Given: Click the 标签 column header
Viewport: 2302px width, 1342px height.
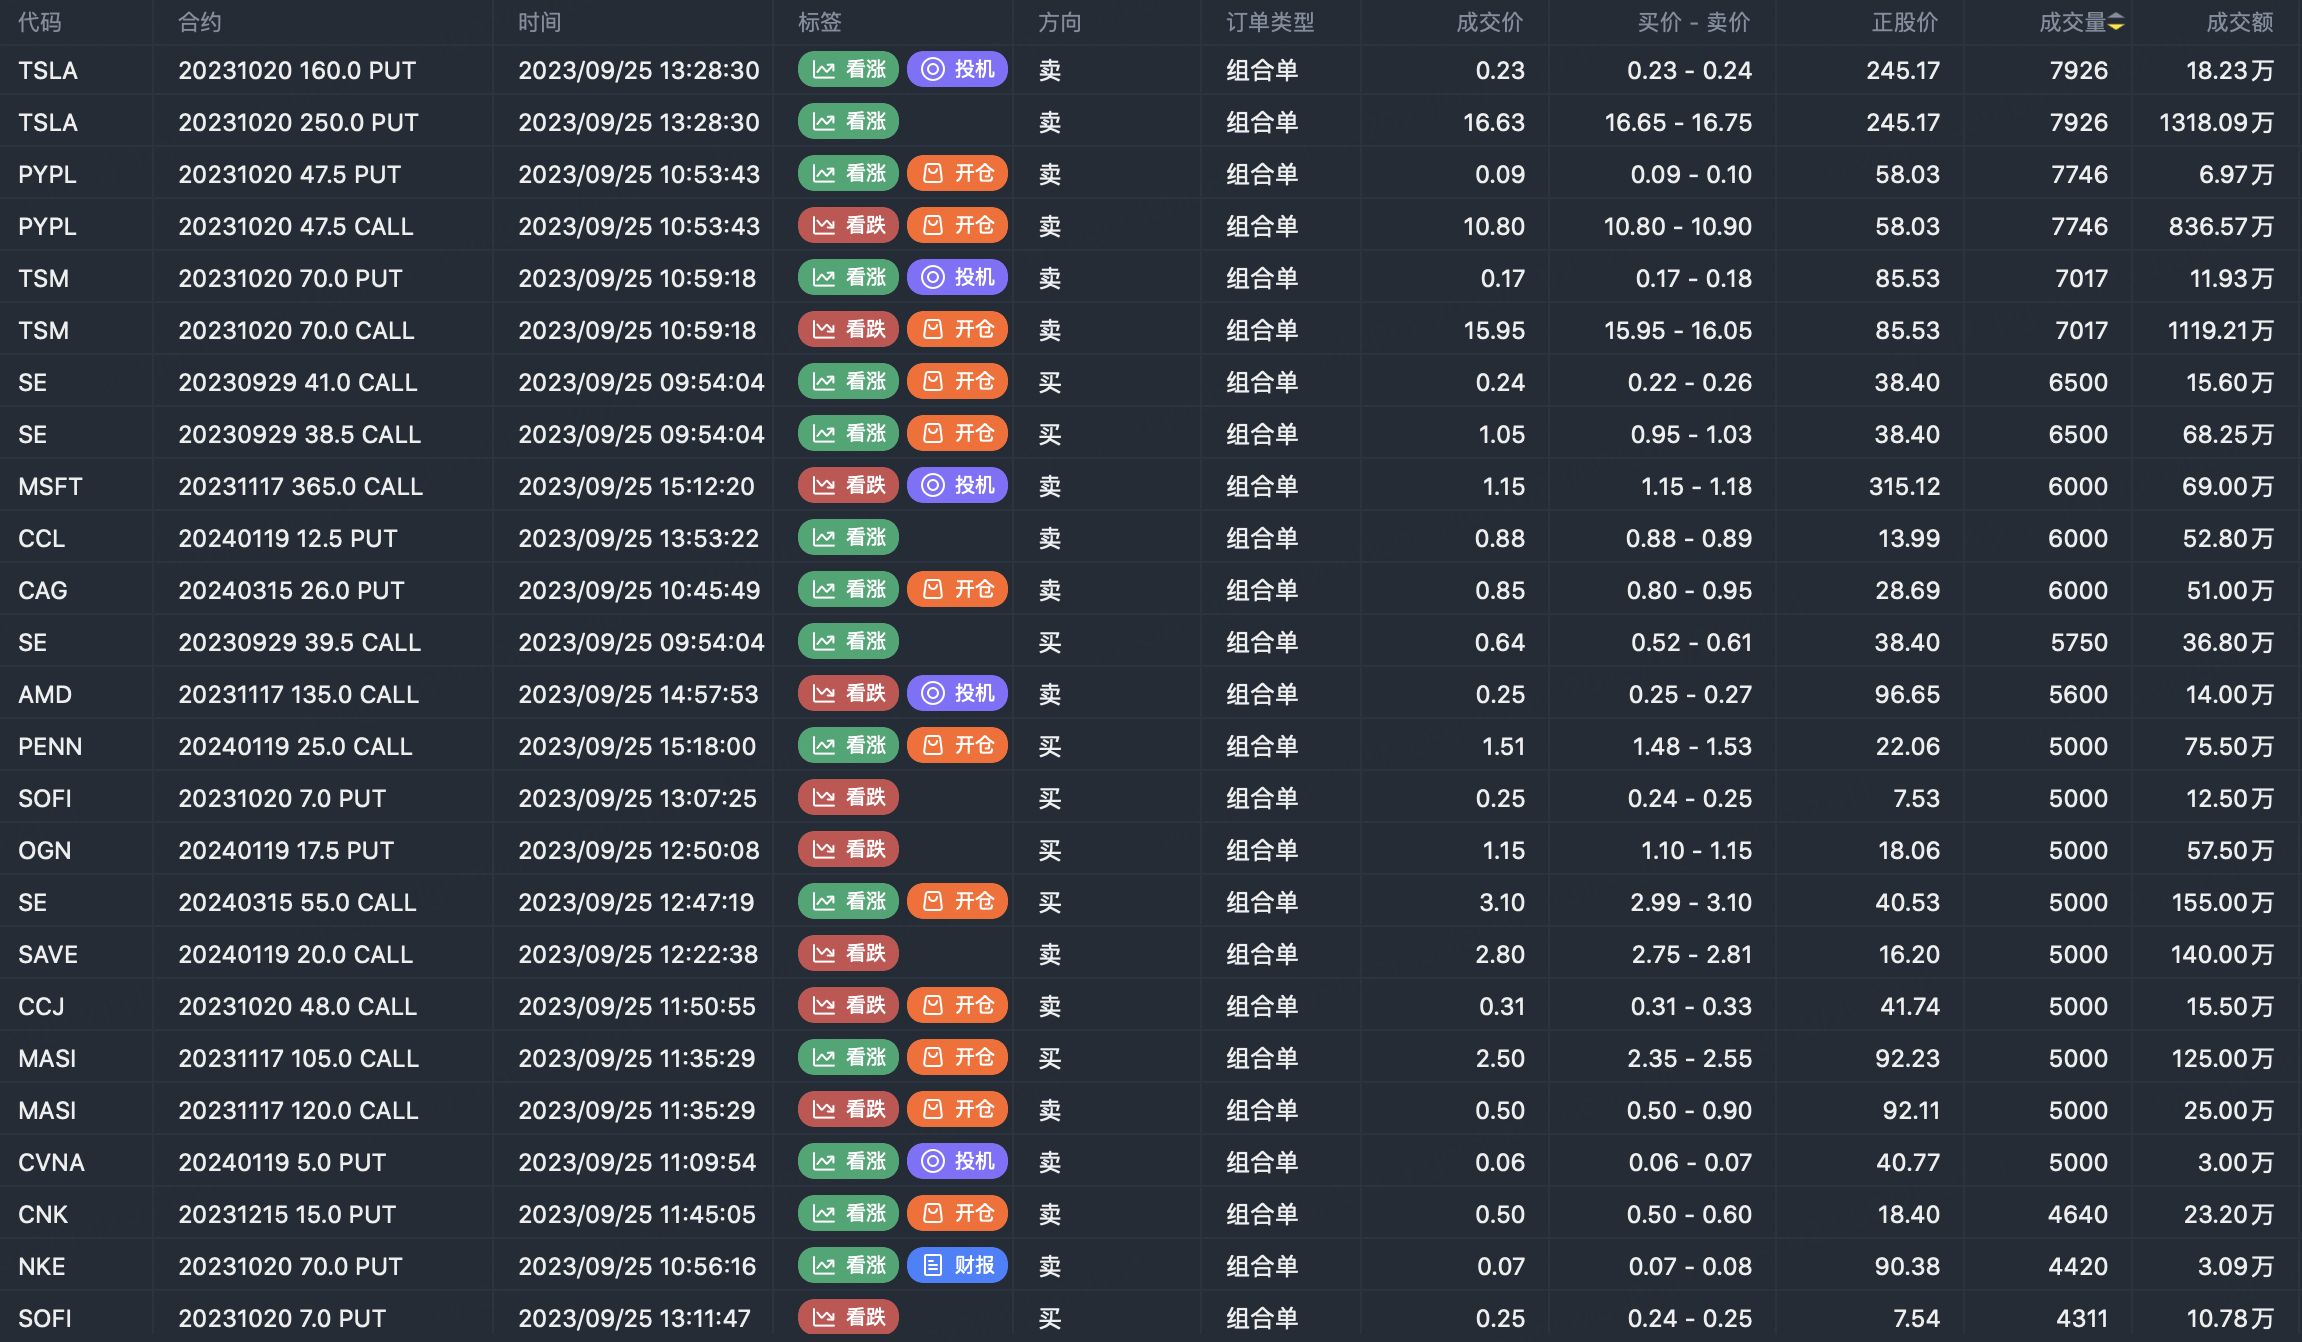Looking at the screenshot, I should (x=820, y=22).
